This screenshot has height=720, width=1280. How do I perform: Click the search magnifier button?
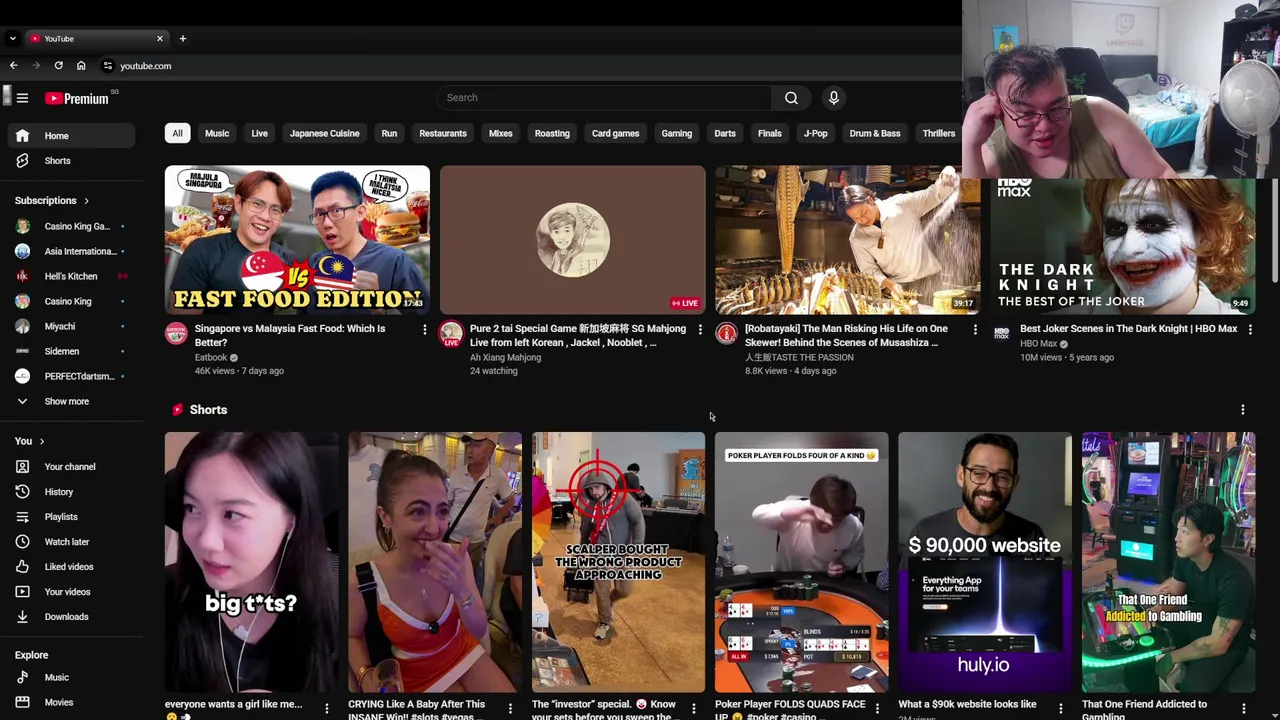tap(791, 98)
